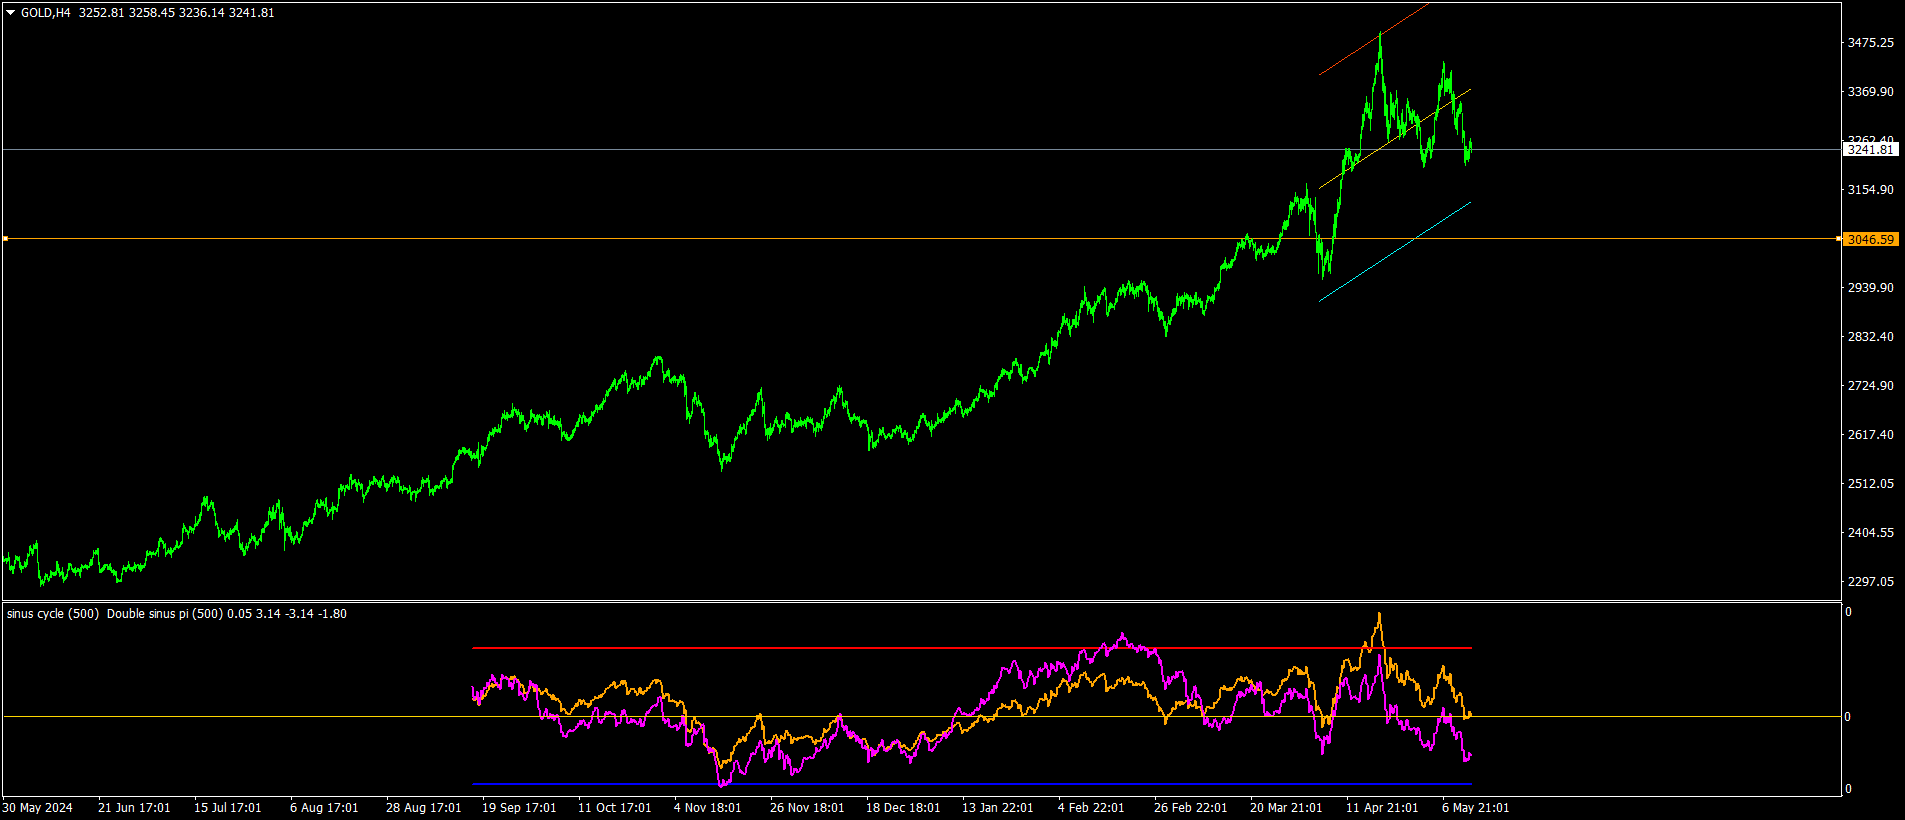Grab the orange horizontal line's left-edge handle
The image size is (1905, 820).
[5, 239]
